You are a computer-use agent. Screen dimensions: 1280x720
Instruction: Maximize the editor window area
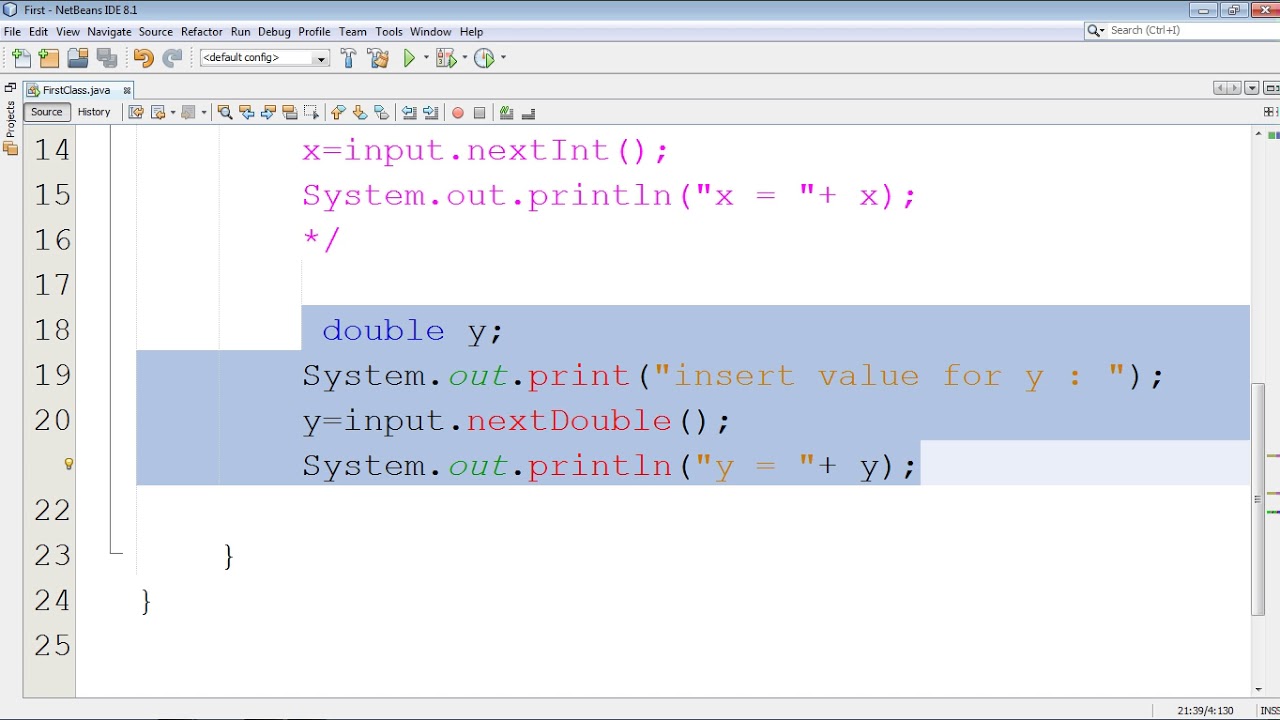click(1271, 89)
